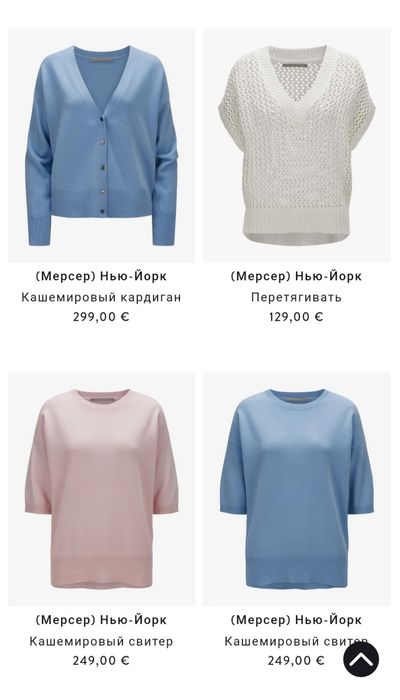The image size is (400, 700).
Task: Click the 'Перетягивать' product title
Action: tap(296, 297)
